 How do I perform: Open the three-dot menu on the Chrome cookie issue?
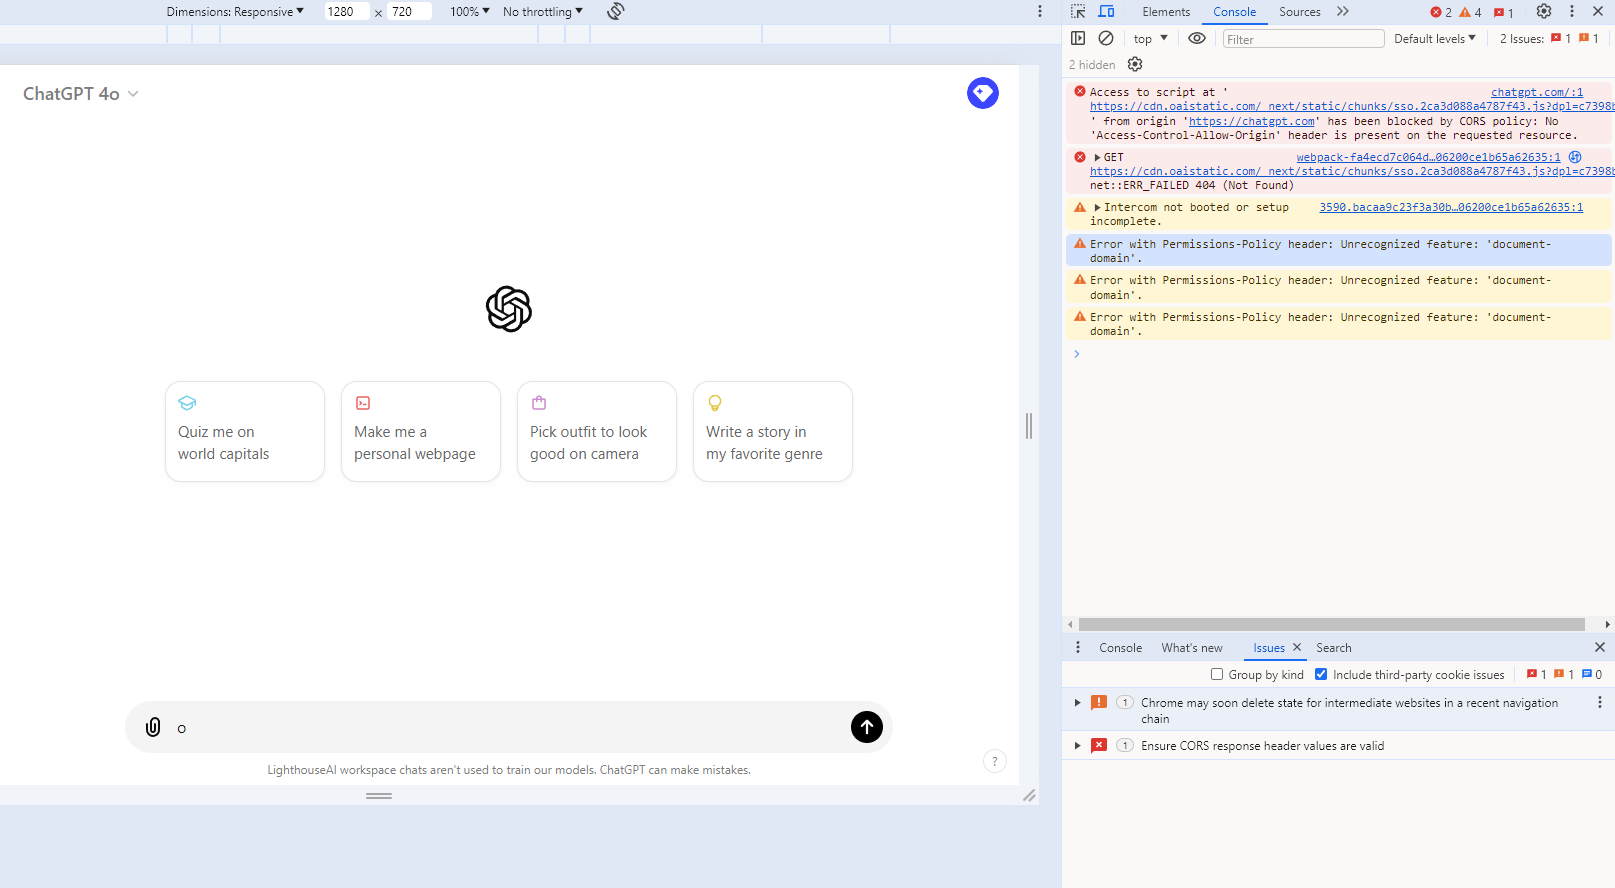click(1600, 702)
